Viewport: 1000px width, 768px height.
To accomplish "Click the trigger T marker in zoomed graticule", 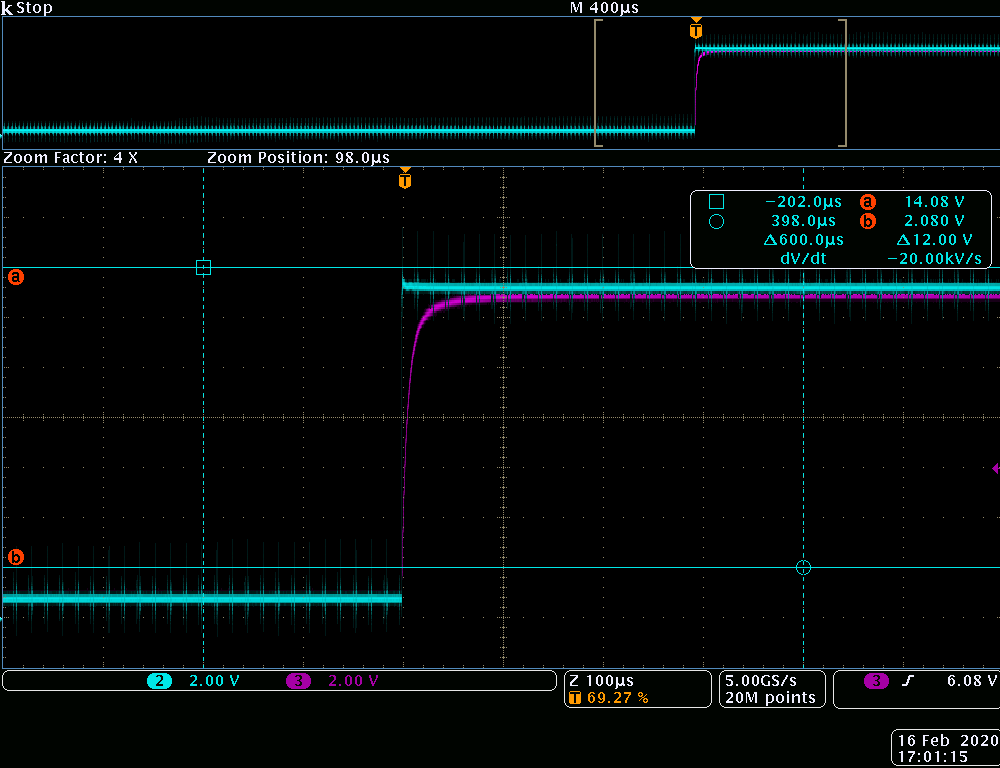I will (x=404, y=180).
